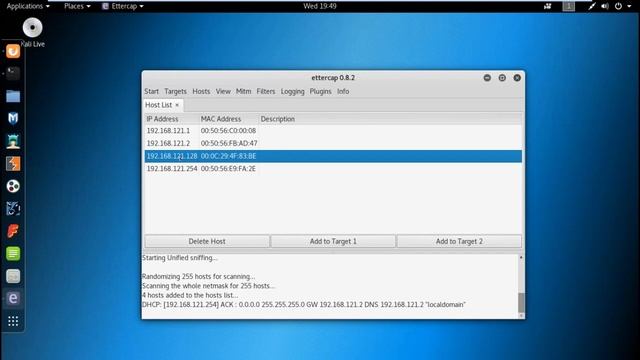This screenshot has width=640, height=360.
Task: Select host 192.168.121.2
Action: 333,143
